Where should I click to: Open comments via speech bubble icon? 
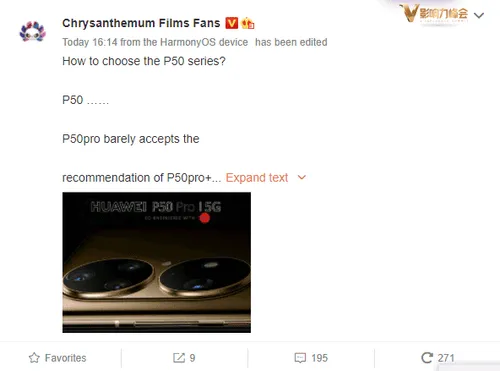click(300, 358)
